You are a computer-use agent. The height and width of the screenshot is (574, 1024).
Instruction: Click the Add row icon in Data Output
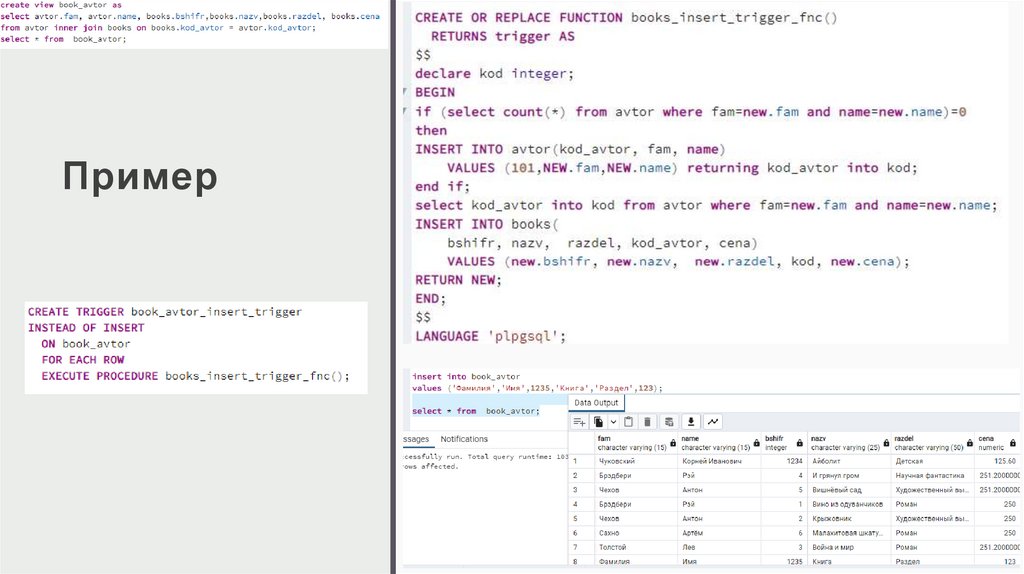(x=579, y=422)
